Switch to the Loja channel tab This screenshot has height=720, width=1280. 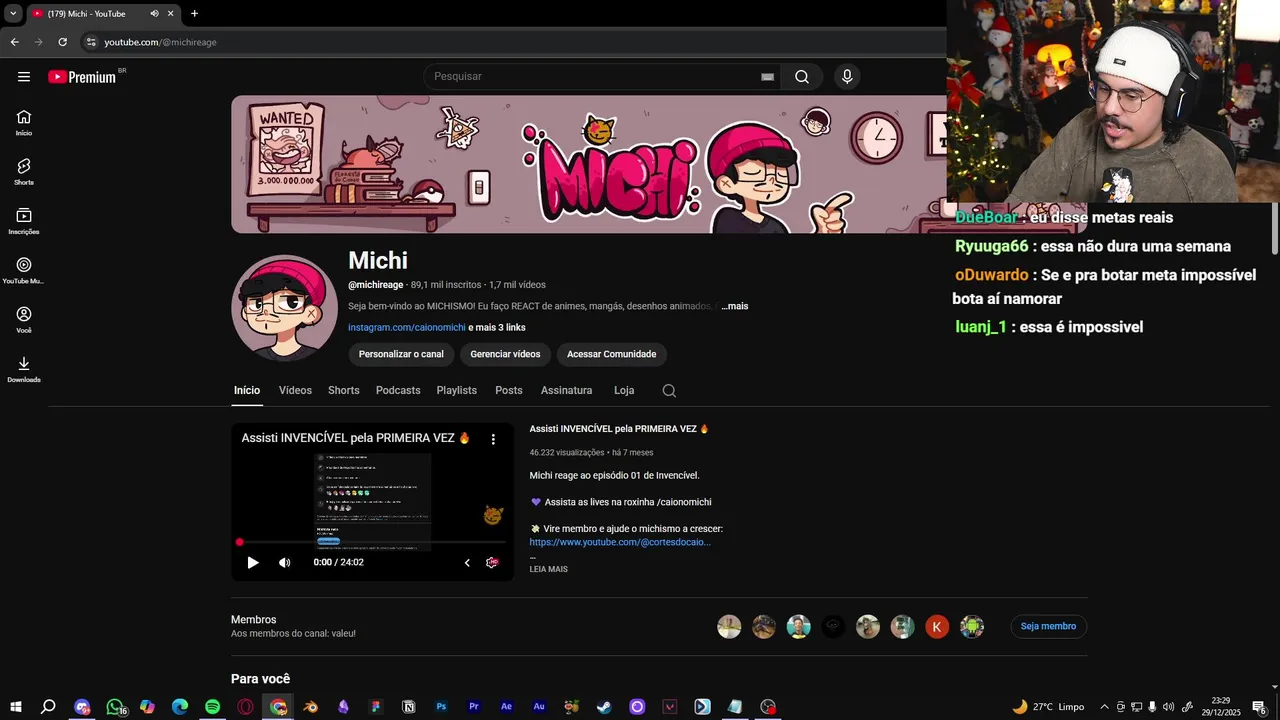[x=624, y=391]
